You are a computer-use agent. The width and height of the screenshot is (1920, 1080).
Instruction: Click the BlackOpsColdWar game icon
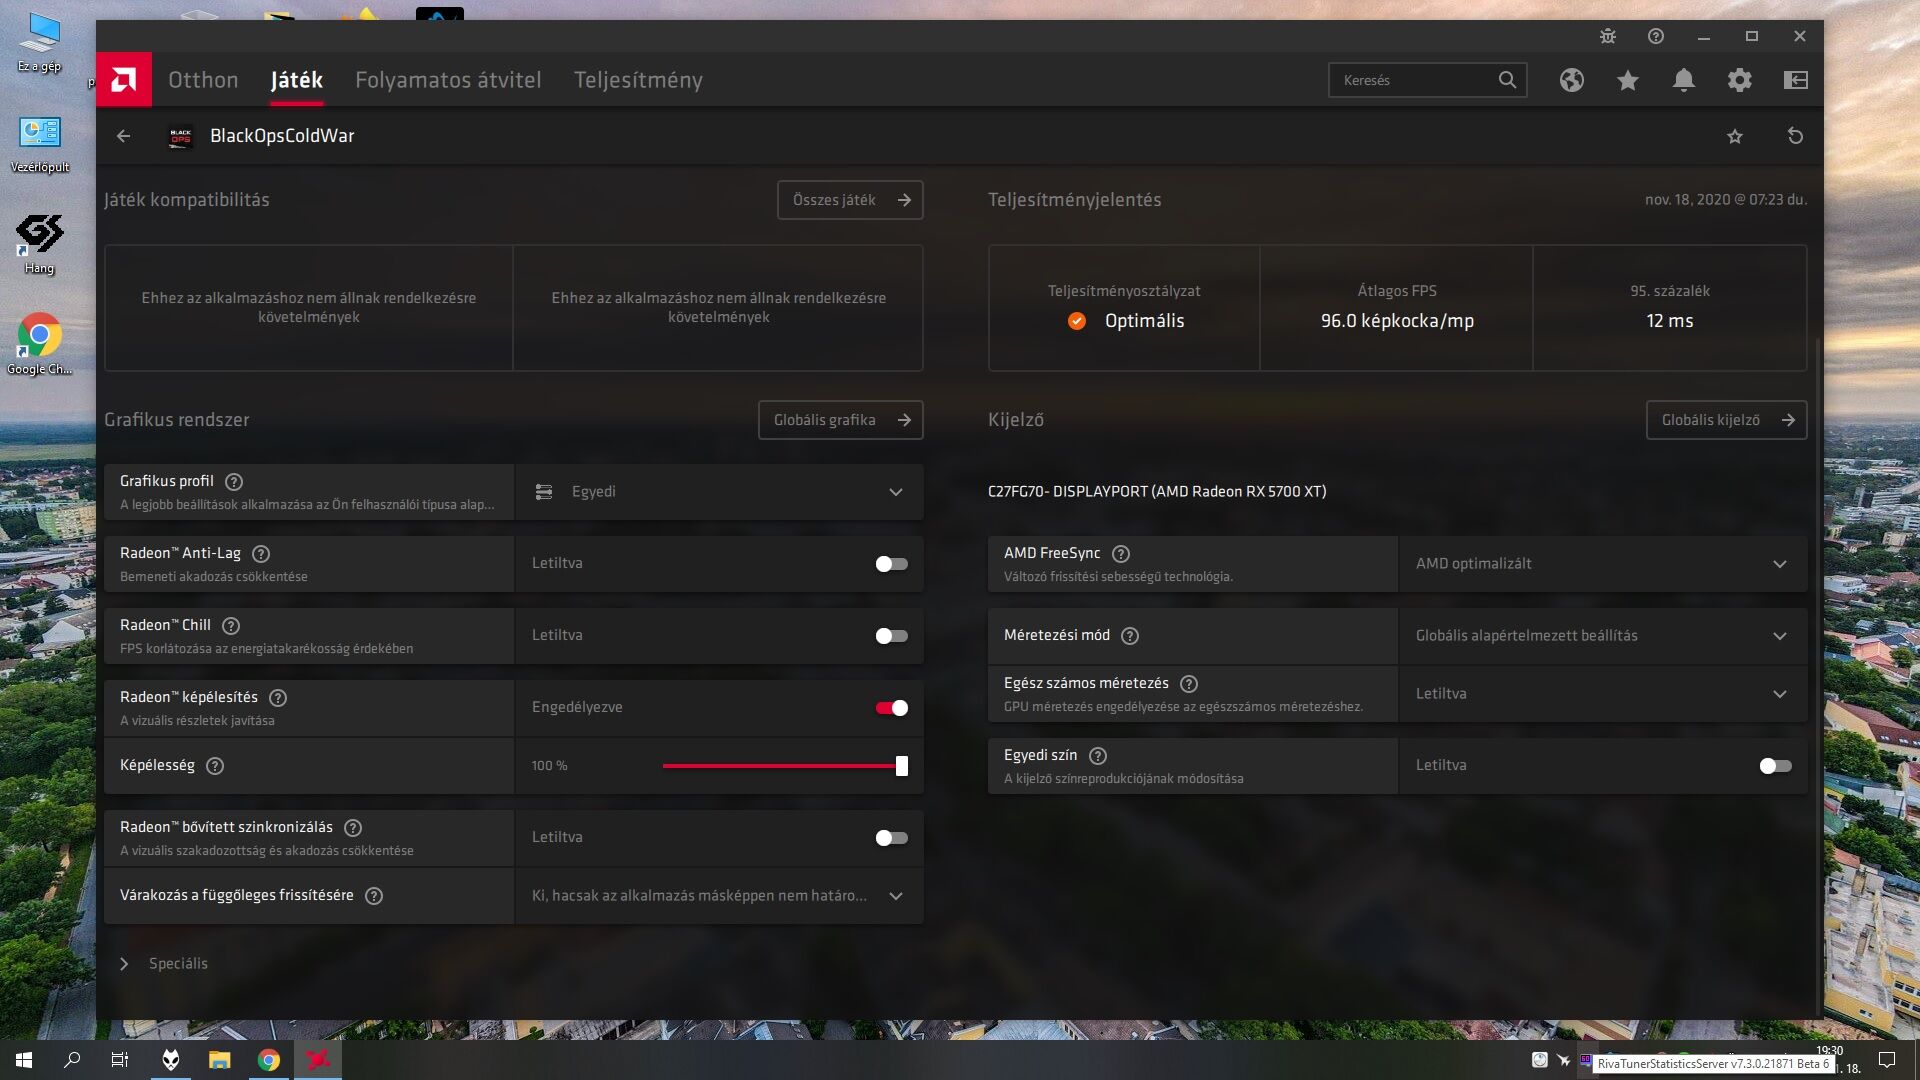coord(181,136)
